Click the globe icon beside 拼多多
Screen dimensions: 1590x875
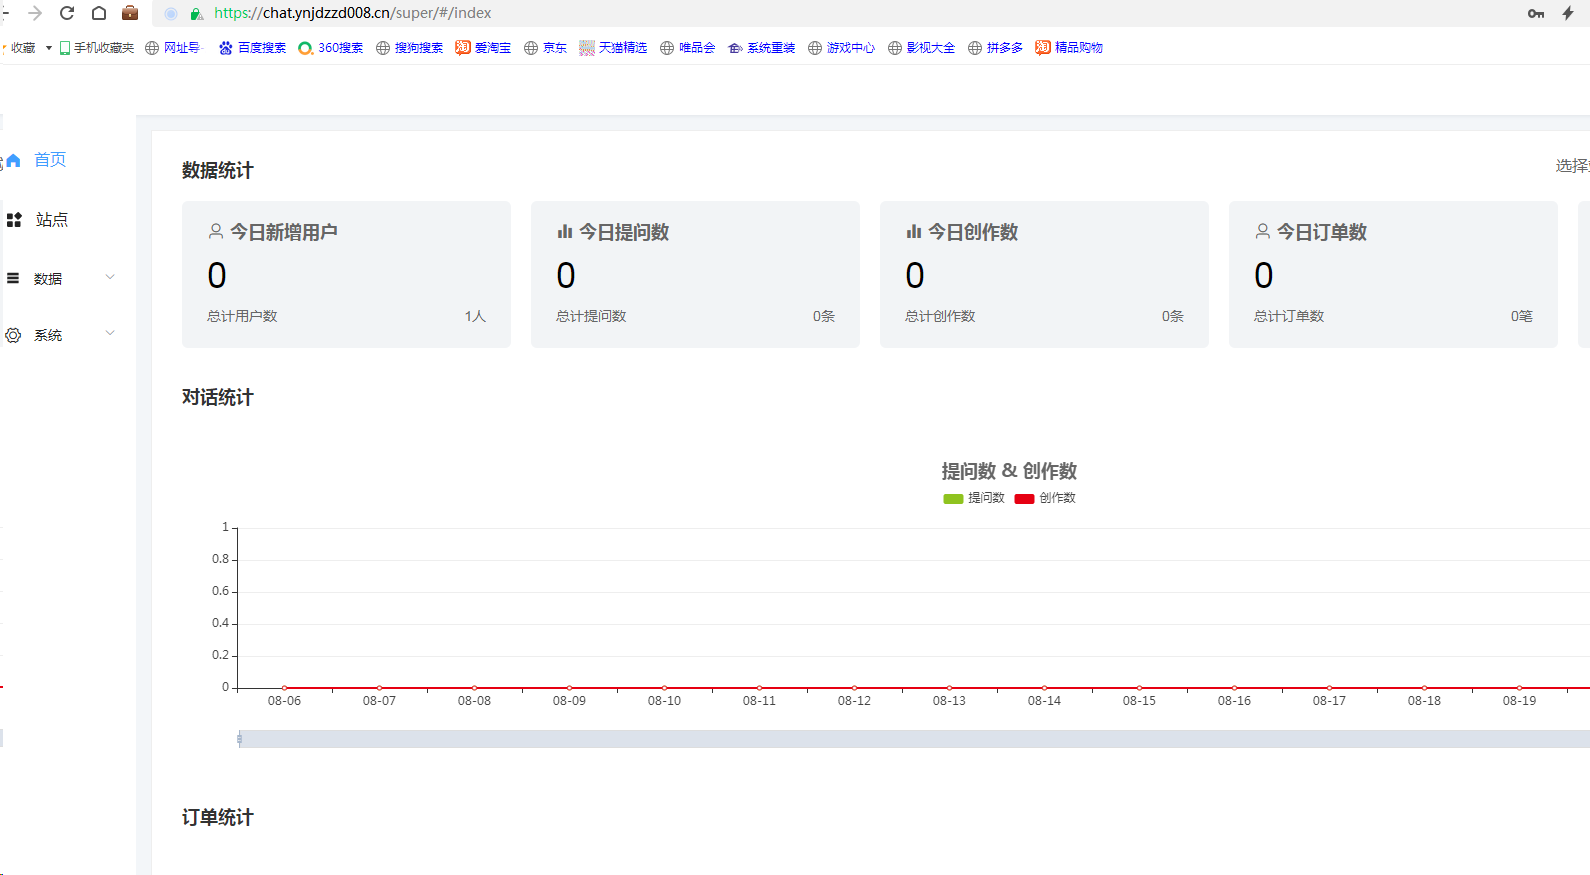click(975, 48)
